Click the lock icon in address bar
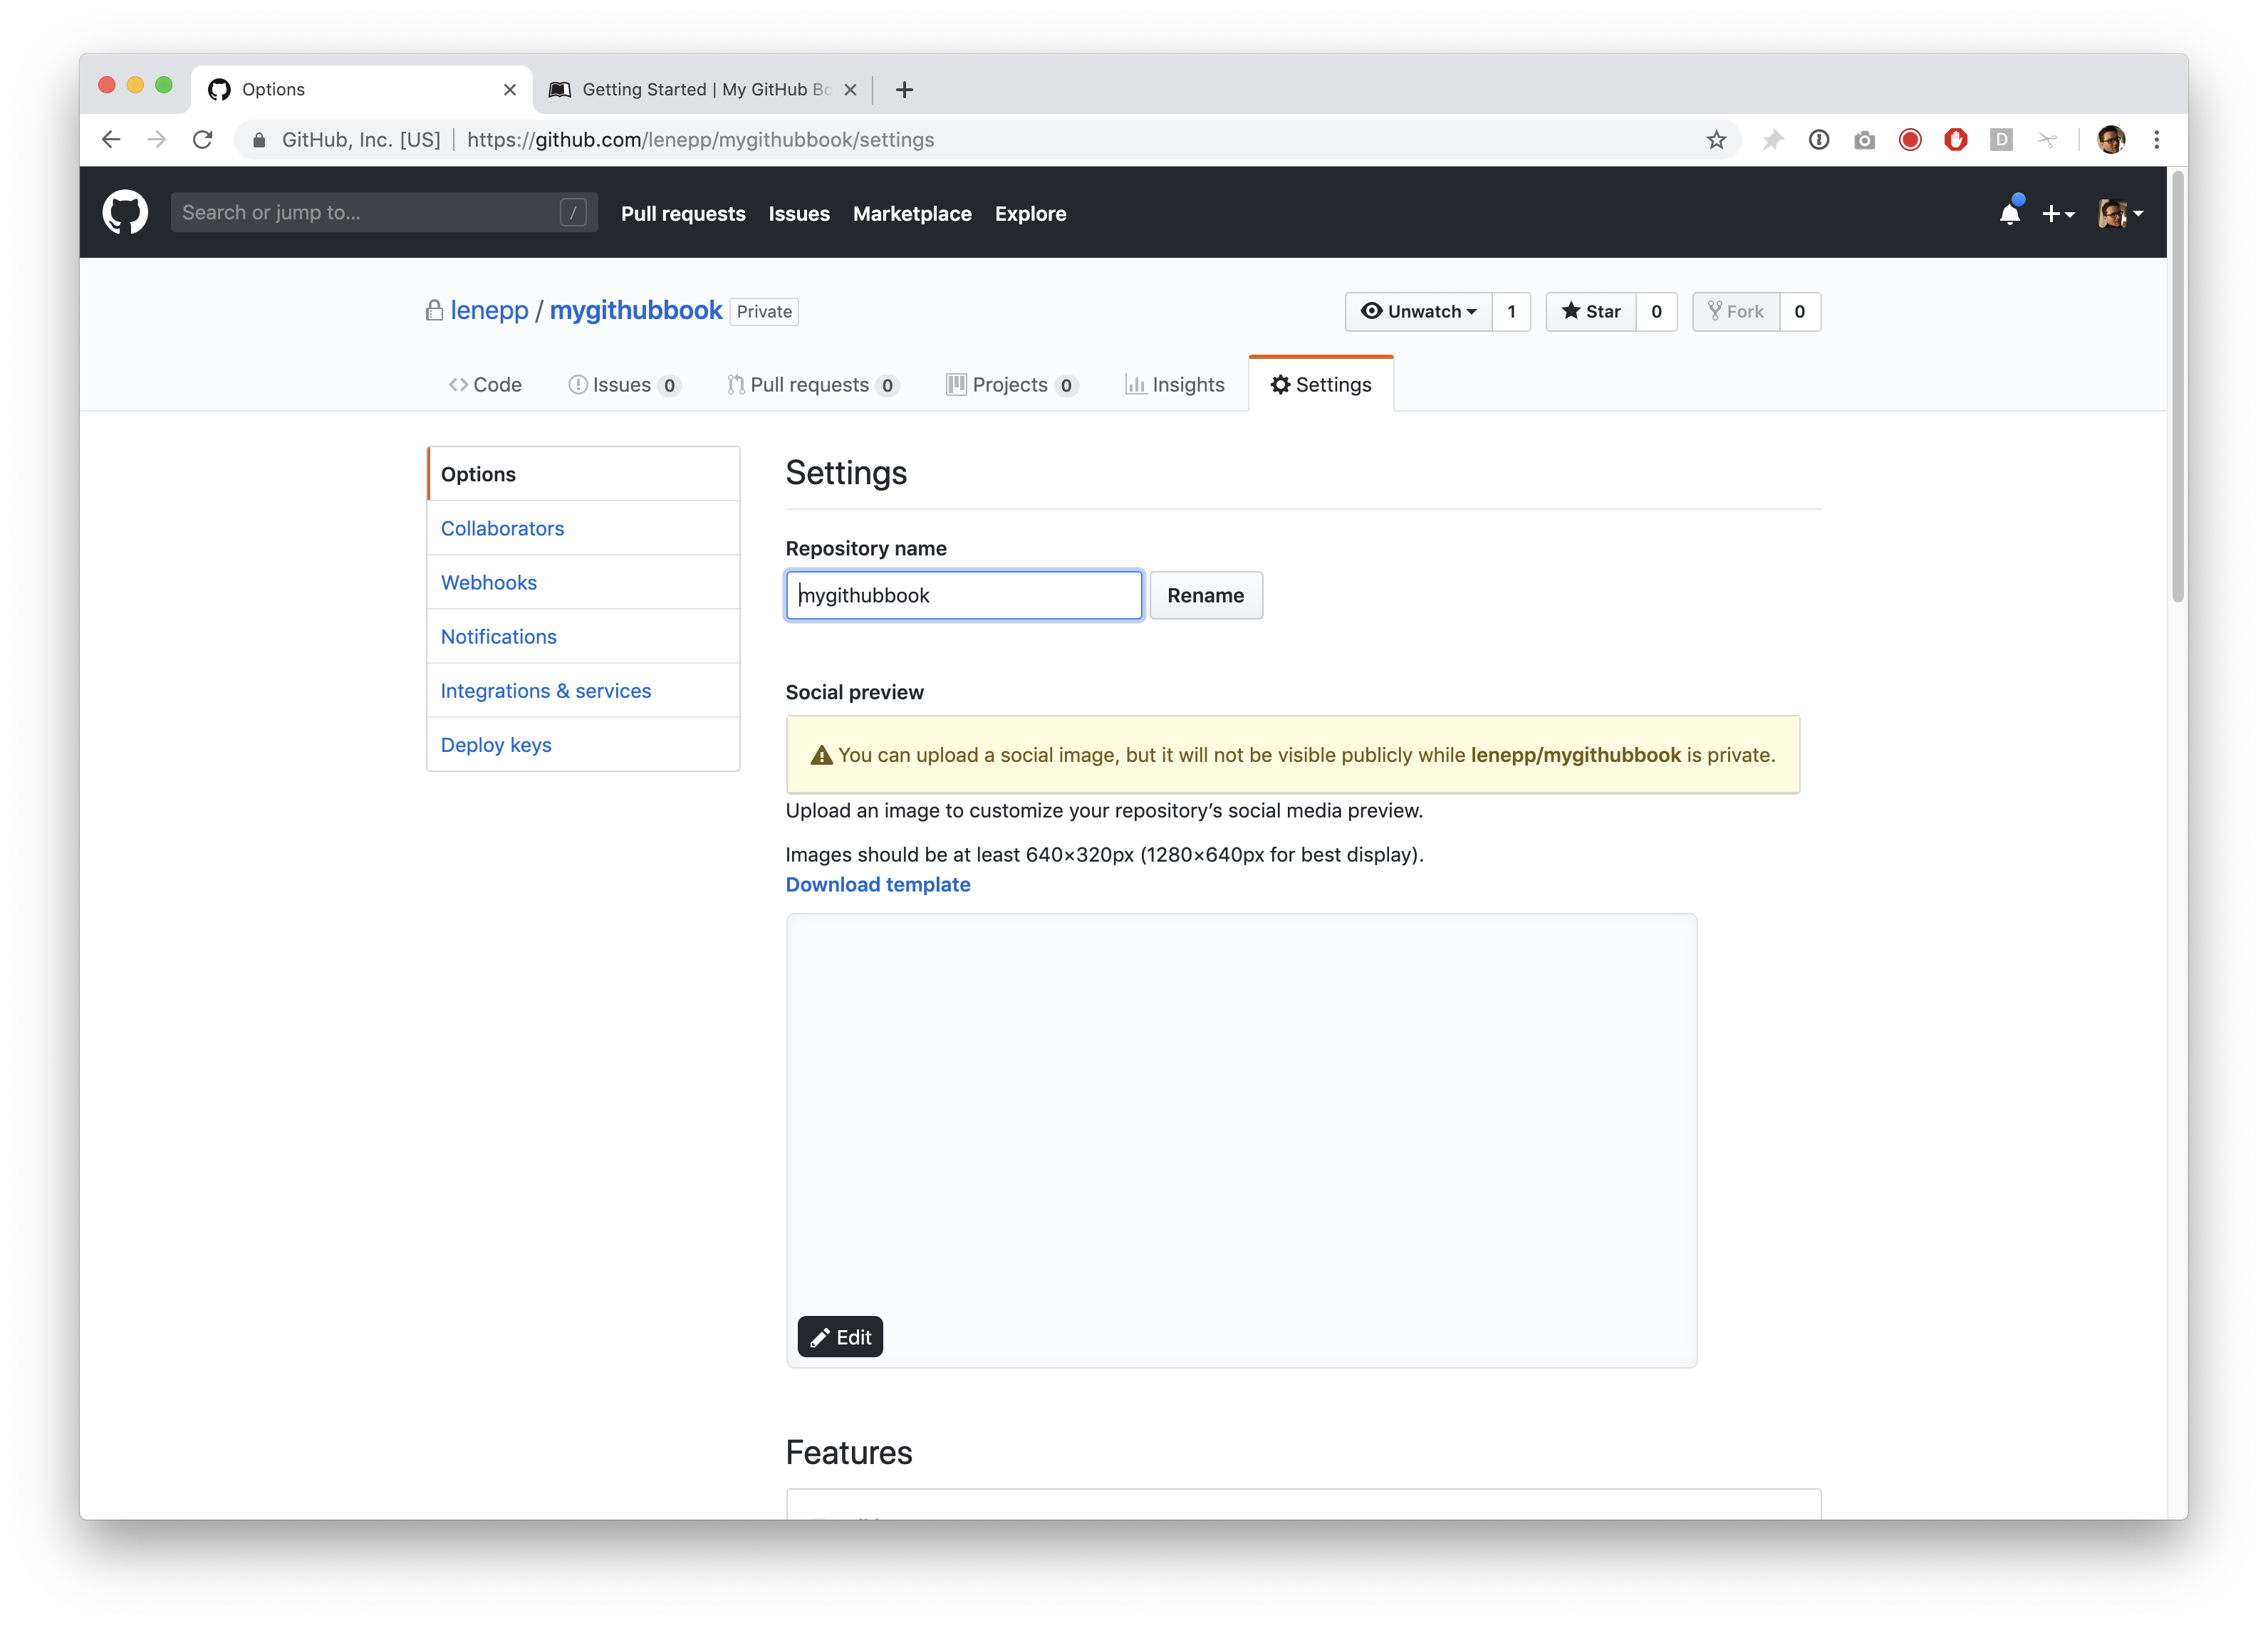The width and height of the screenshot is (2268, 1625). point(259,140)
